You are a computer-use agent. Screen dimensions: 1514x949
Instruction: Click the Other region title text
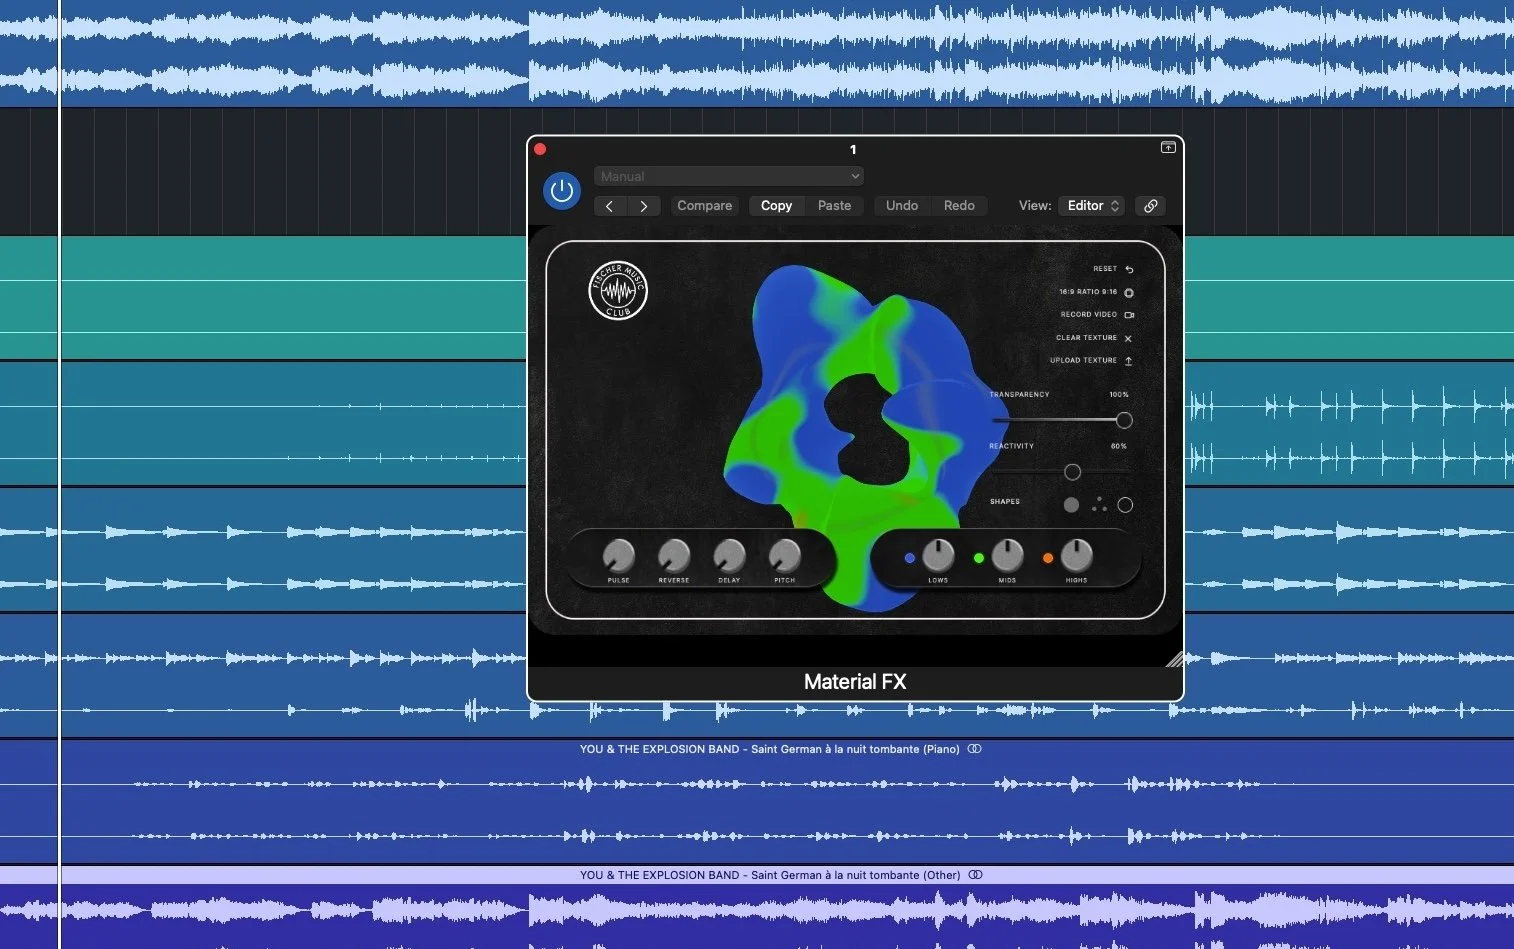[x=770, y=875]
